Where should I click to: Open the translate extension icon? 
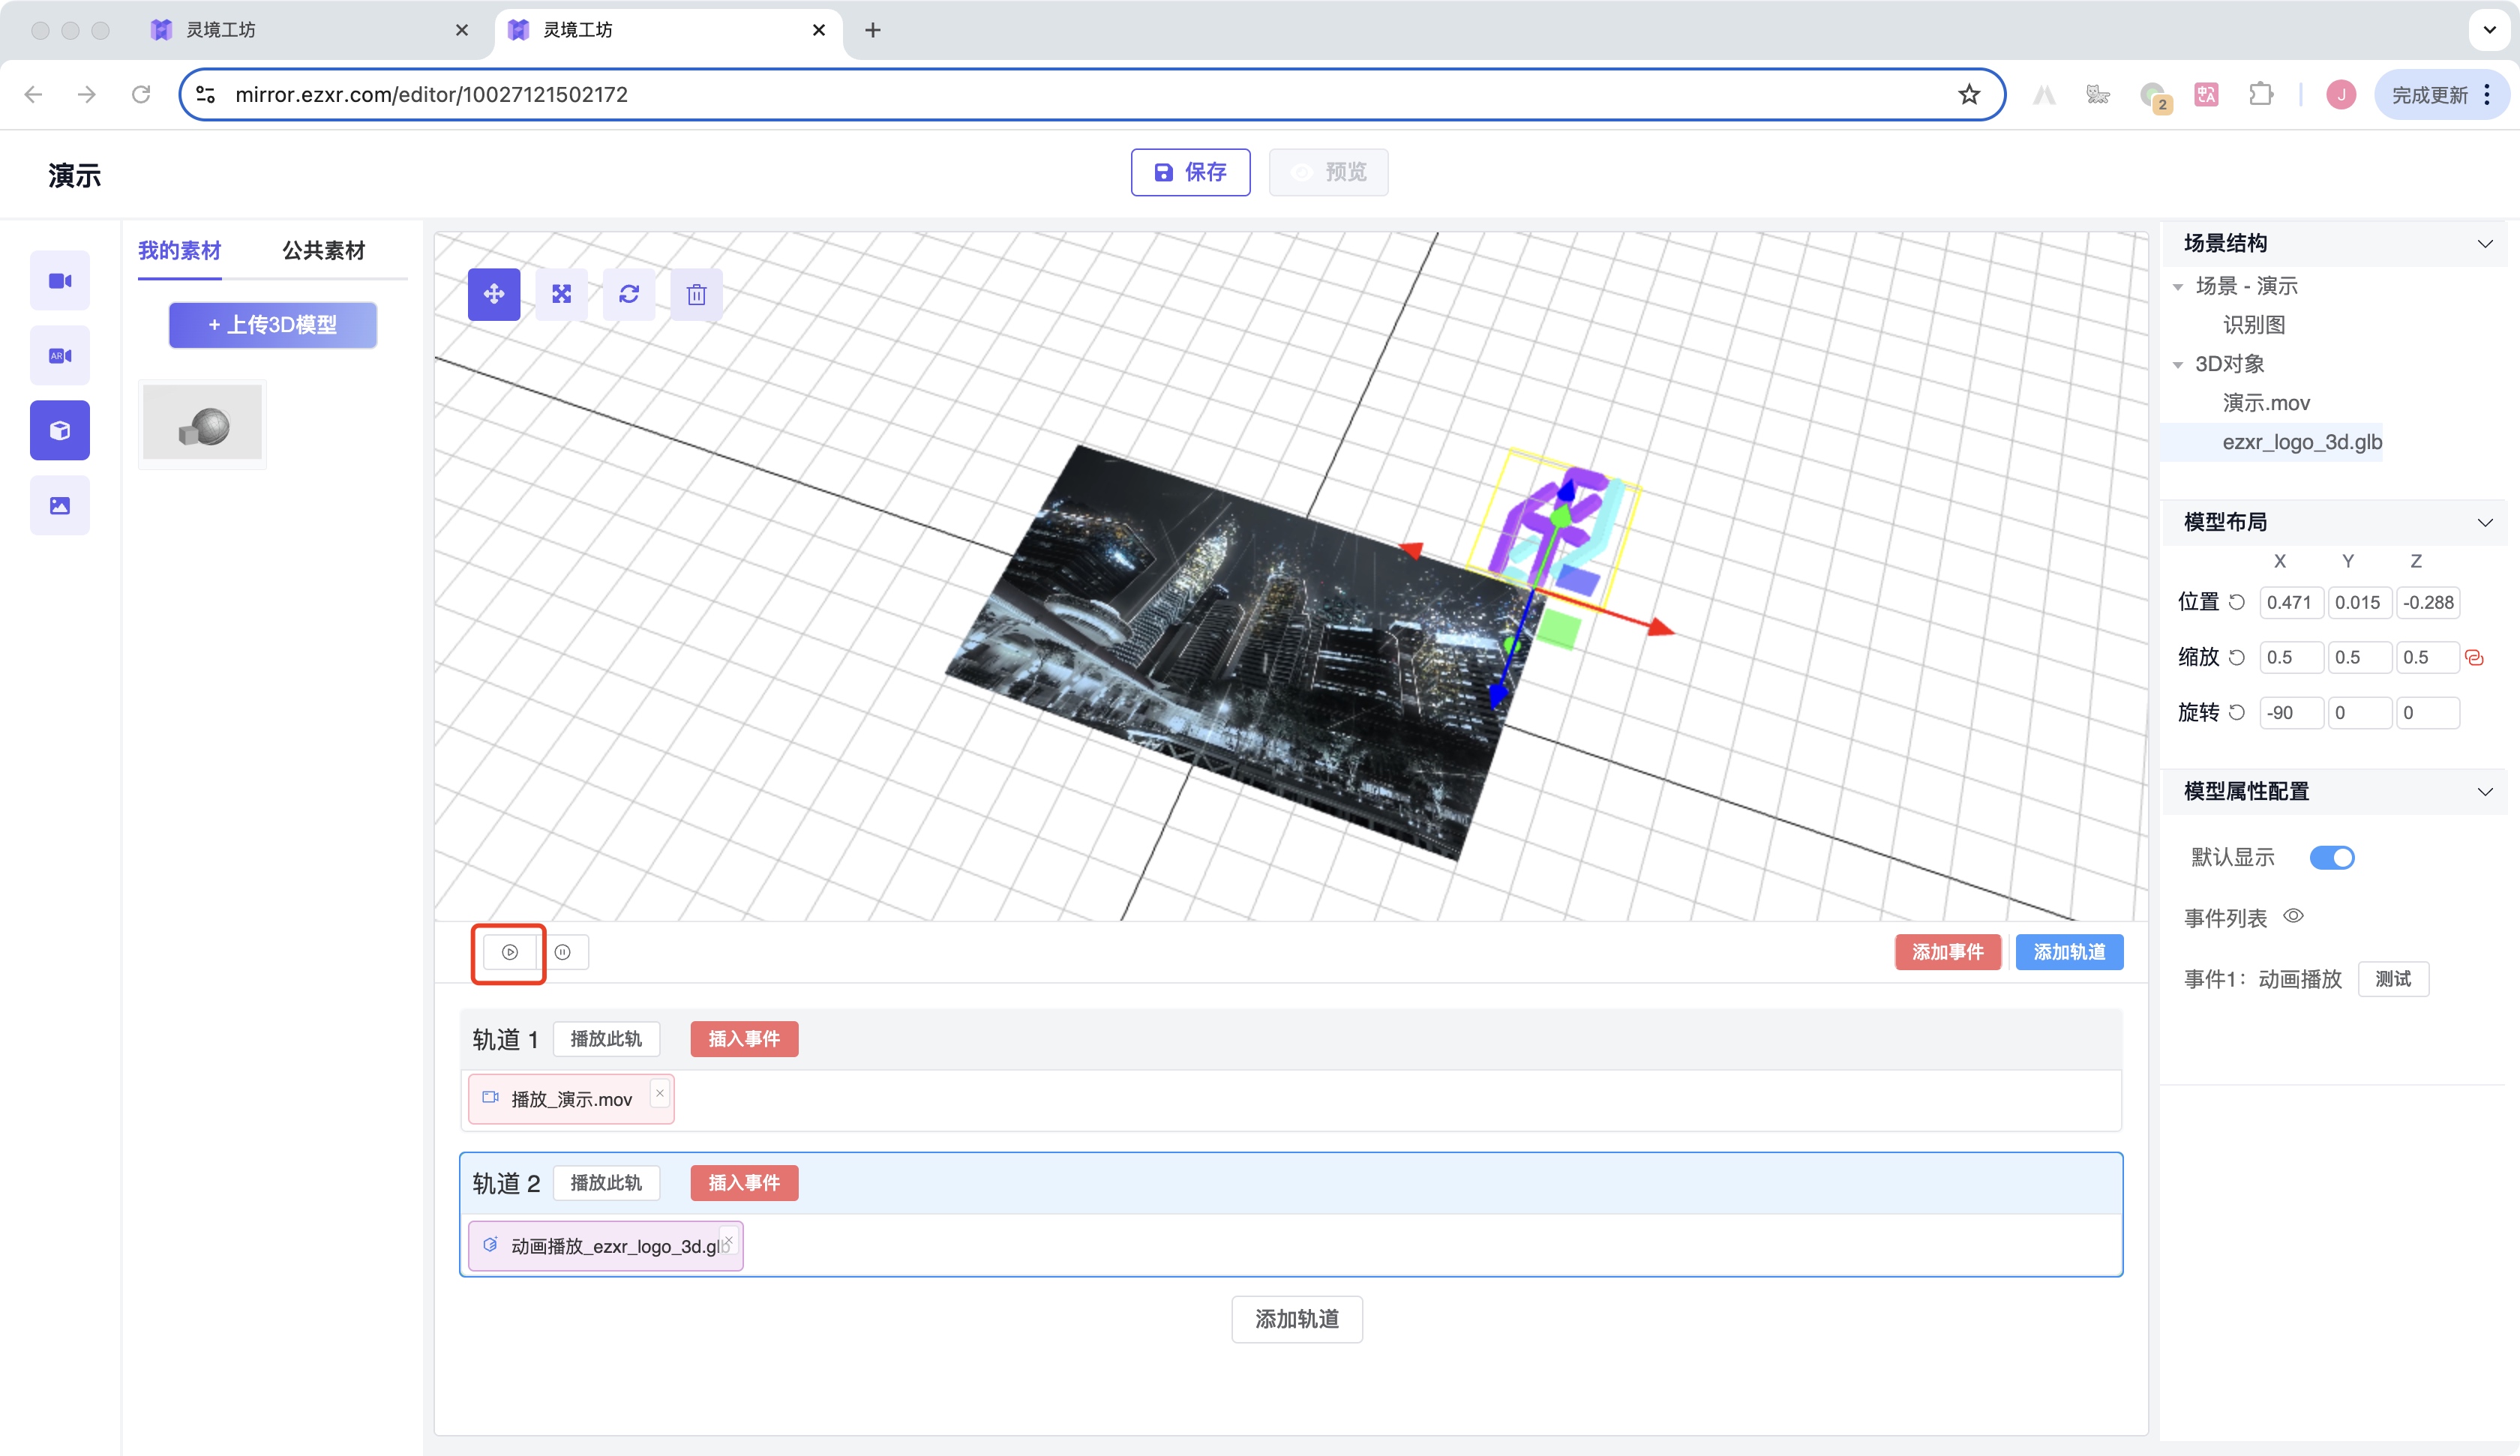[x=2207, y=95]
